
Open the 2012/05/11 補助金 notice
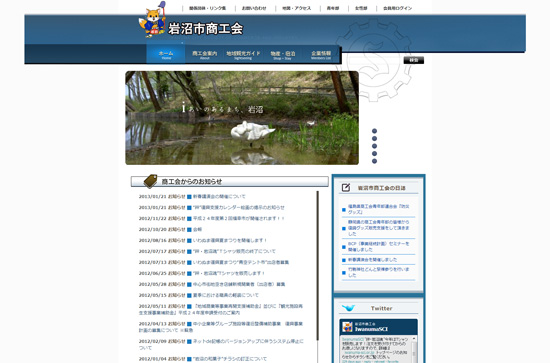pyautogui.click(x=221, y=309)
